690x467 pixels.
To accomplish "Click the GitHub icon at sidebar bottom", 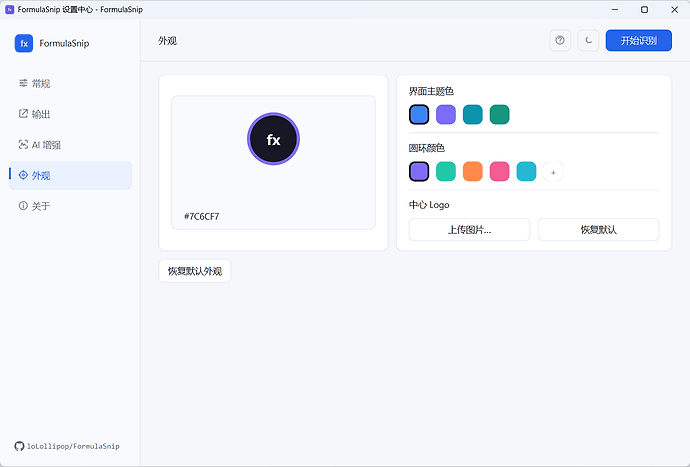I will click(x=19, y=446).
